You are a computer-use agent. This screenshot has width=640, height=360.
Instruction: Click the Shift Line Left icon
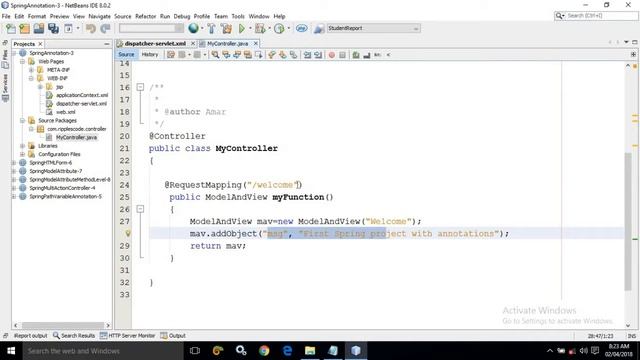click(307, 55)
